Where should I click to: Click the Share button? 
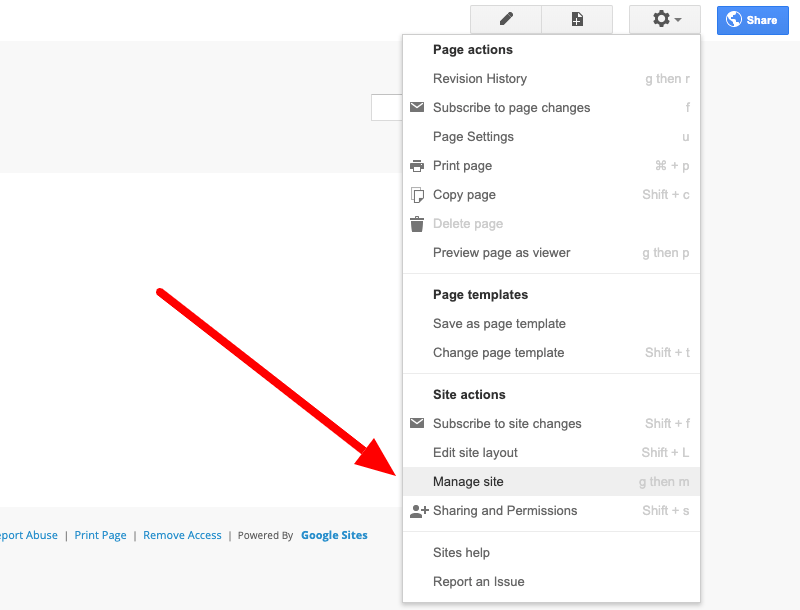coord(752,20)
